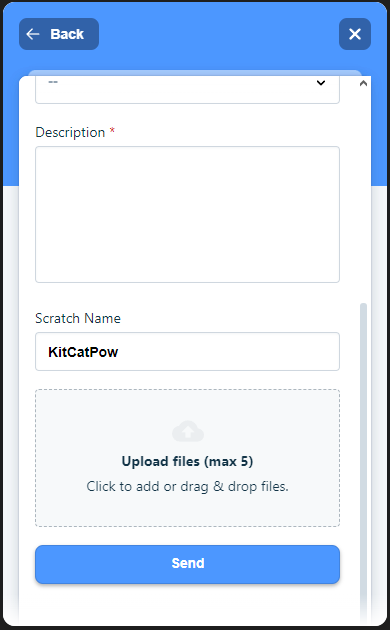Close the form with the X icon

pos(355,34)
